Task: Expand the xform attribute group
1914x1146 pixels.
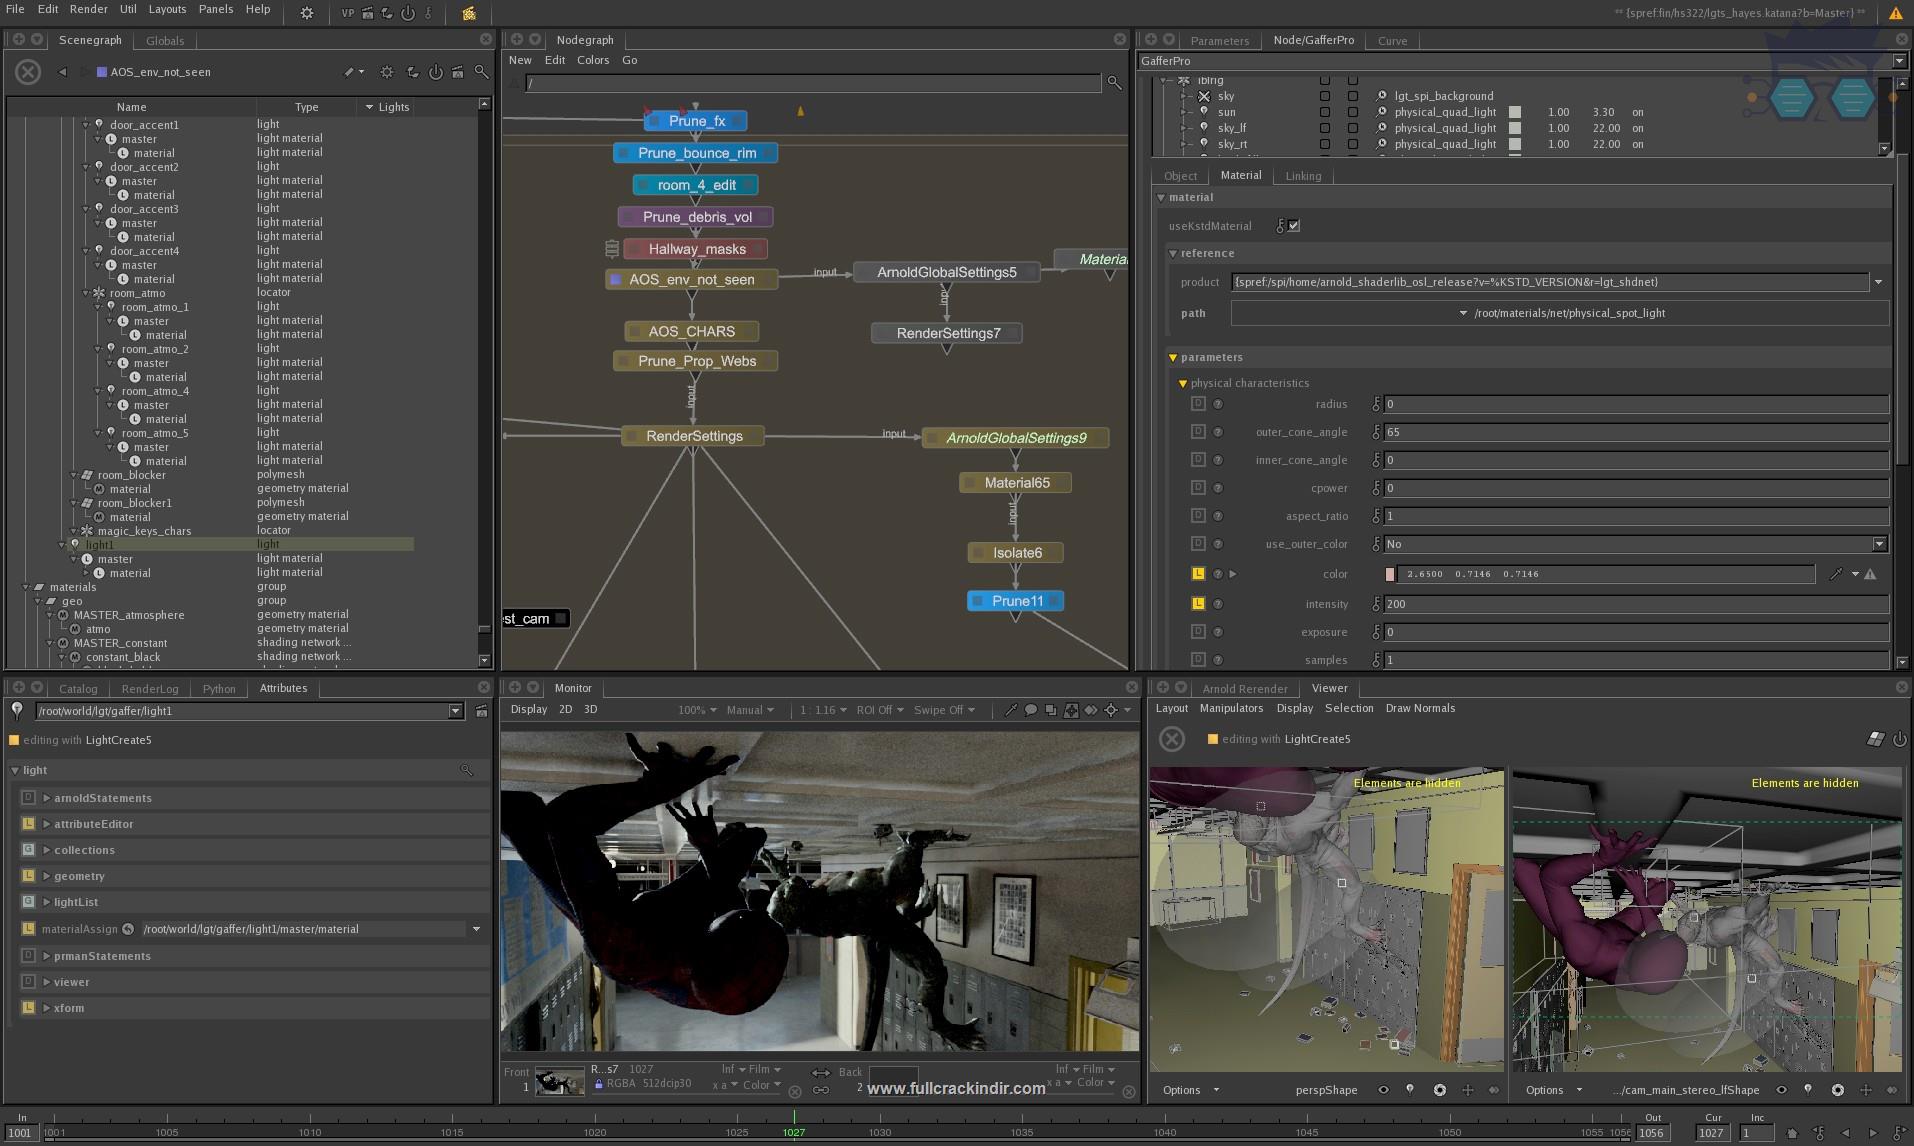Action: pos(47,1008)
